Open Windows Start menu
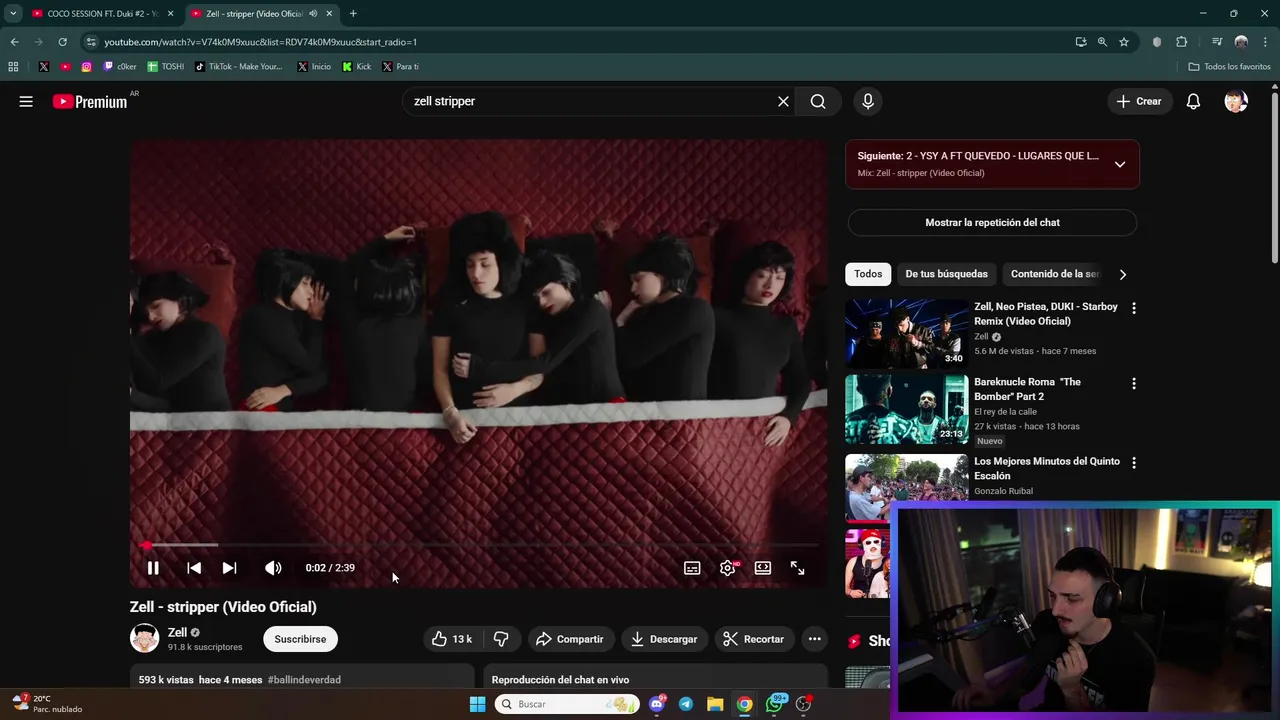1280x720 pixels. (477, 704)
